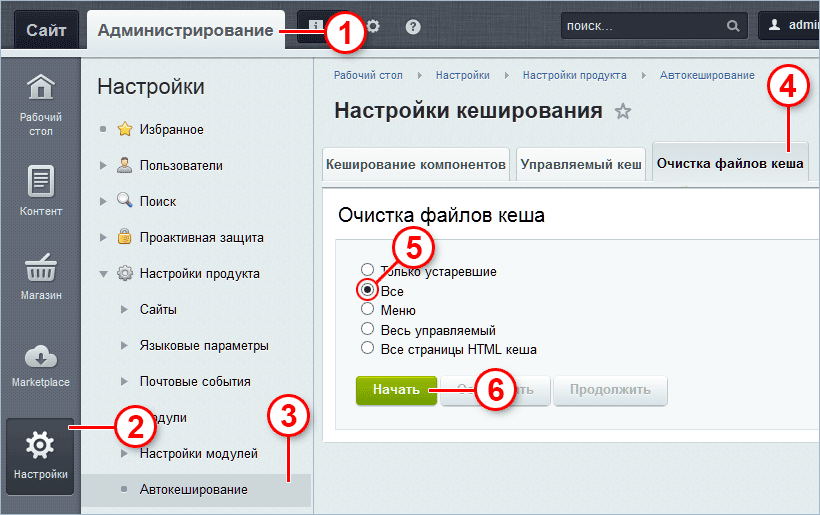Expand the Проактивная защита tree node
Screen dimensions: 820x515
pos(104,237)
